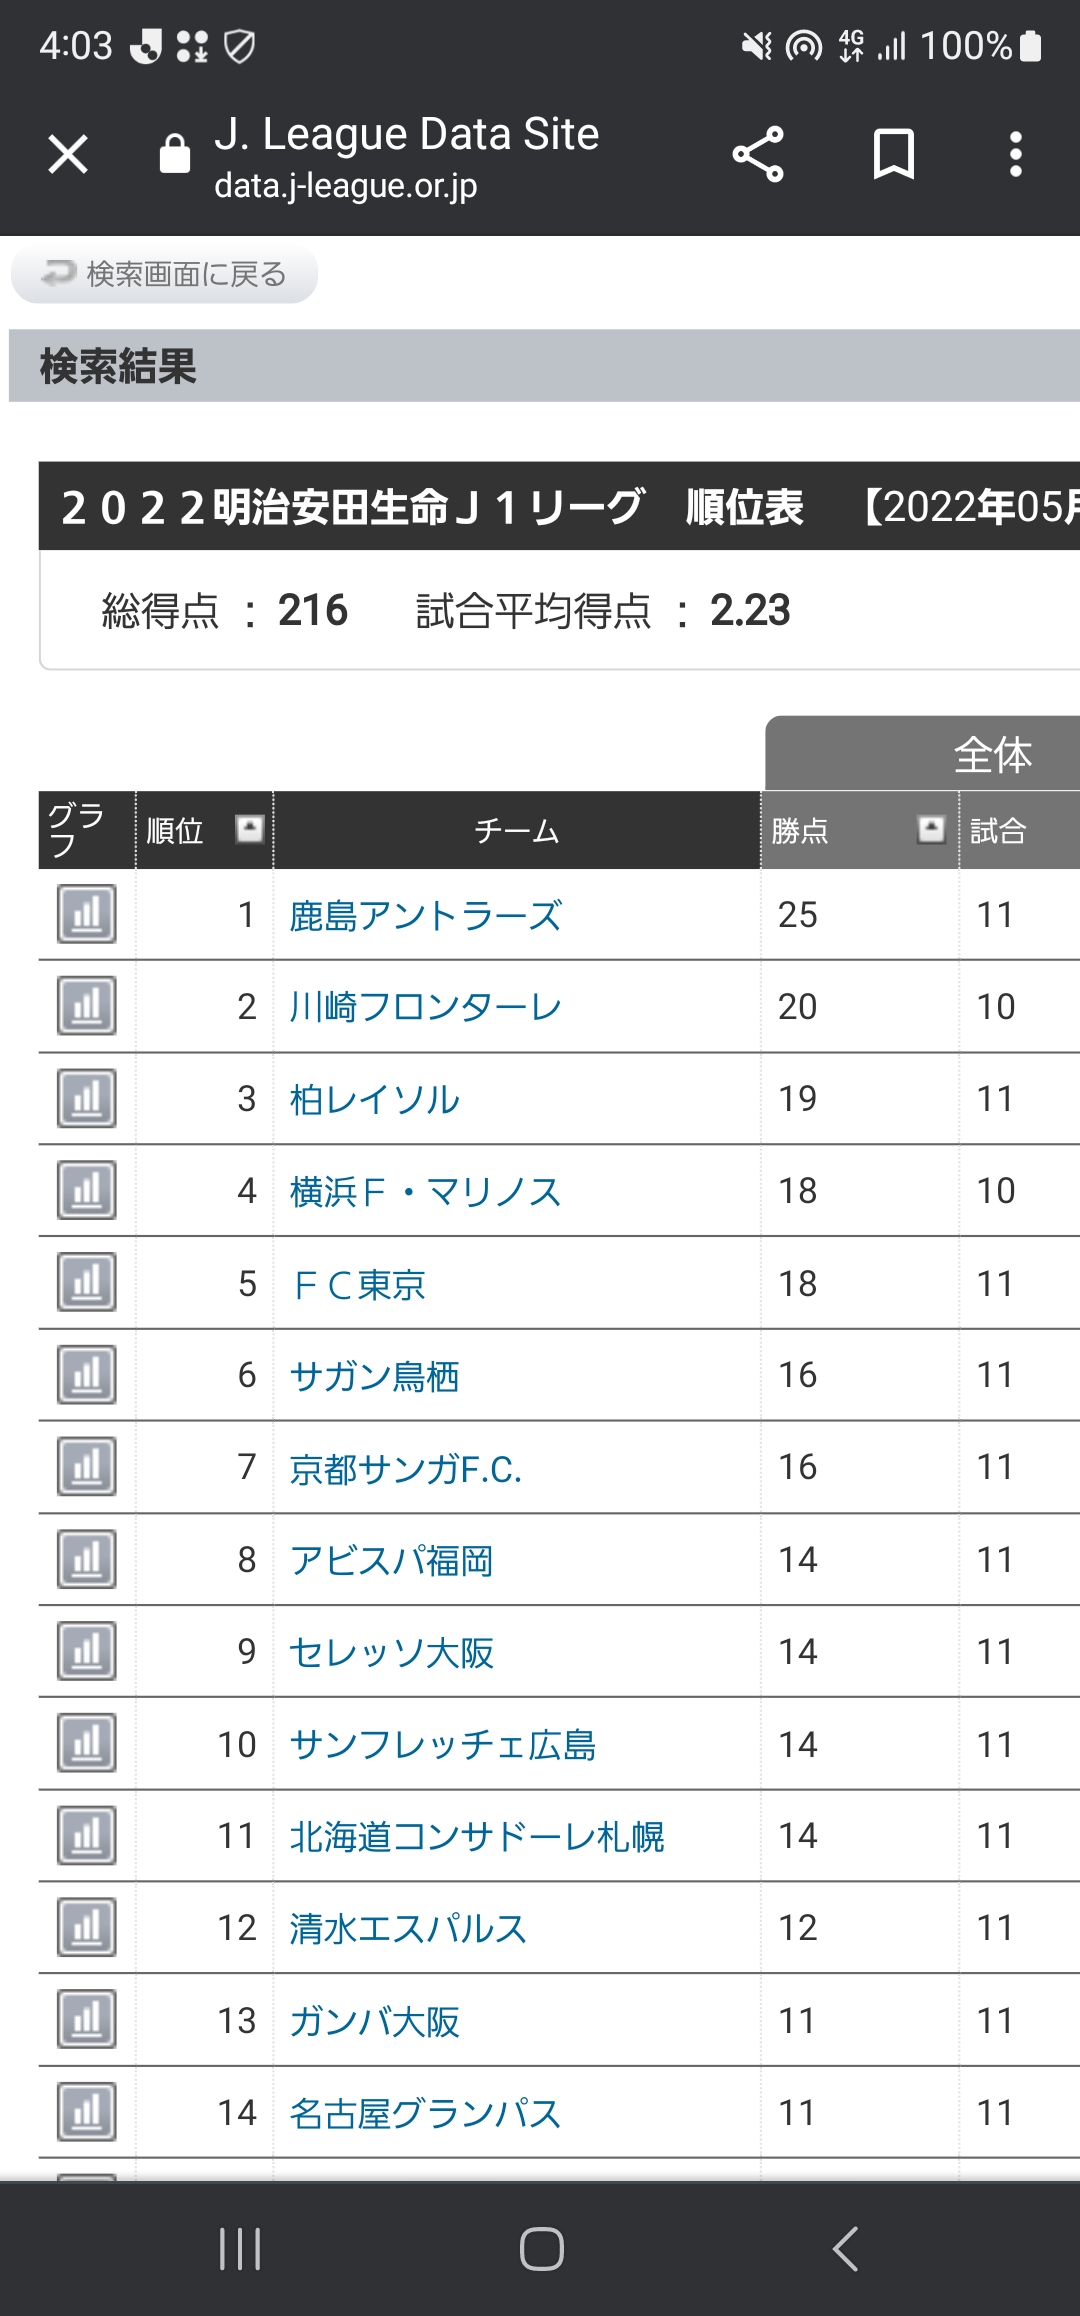The width and height of the screenshot is (1080, 2316).
Task: Tap the site URL data.j-league.or.jp
Action: (x=346, y=186)
